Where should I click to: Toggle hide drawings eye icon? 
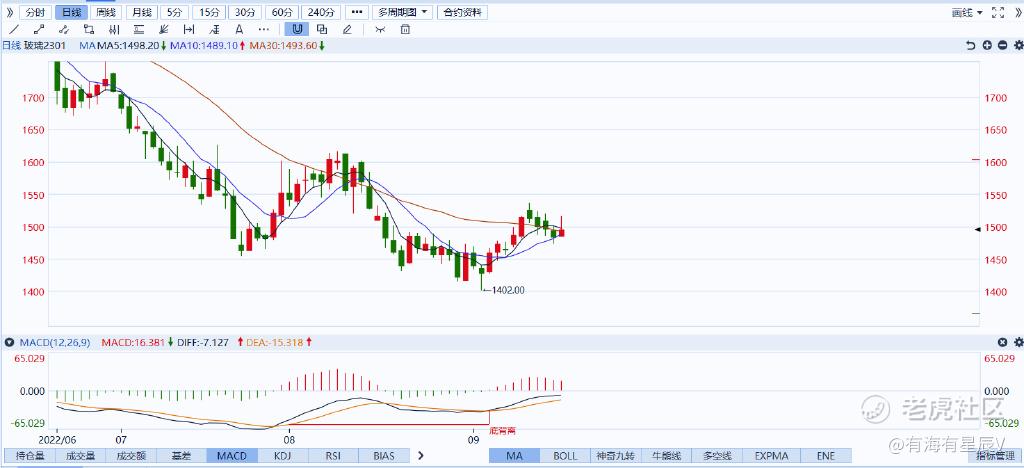(381, 29)
